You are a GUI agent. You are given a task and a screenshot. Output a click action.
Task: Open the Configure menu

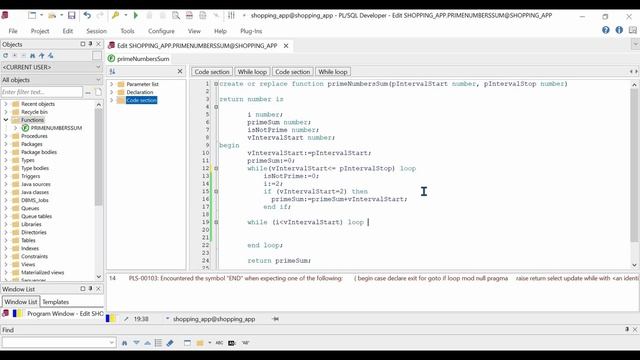pos(161,31)
